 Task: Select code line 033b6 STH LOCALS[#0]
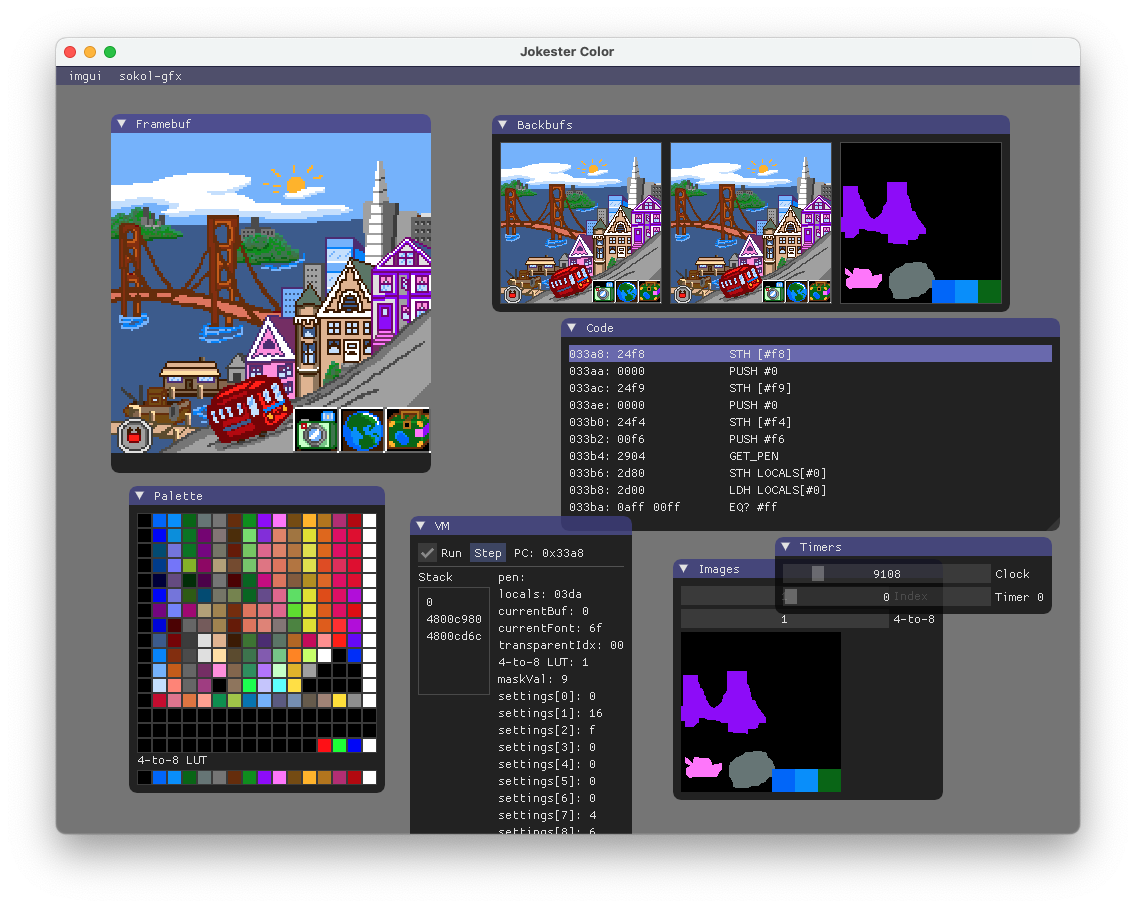(810, 473)
